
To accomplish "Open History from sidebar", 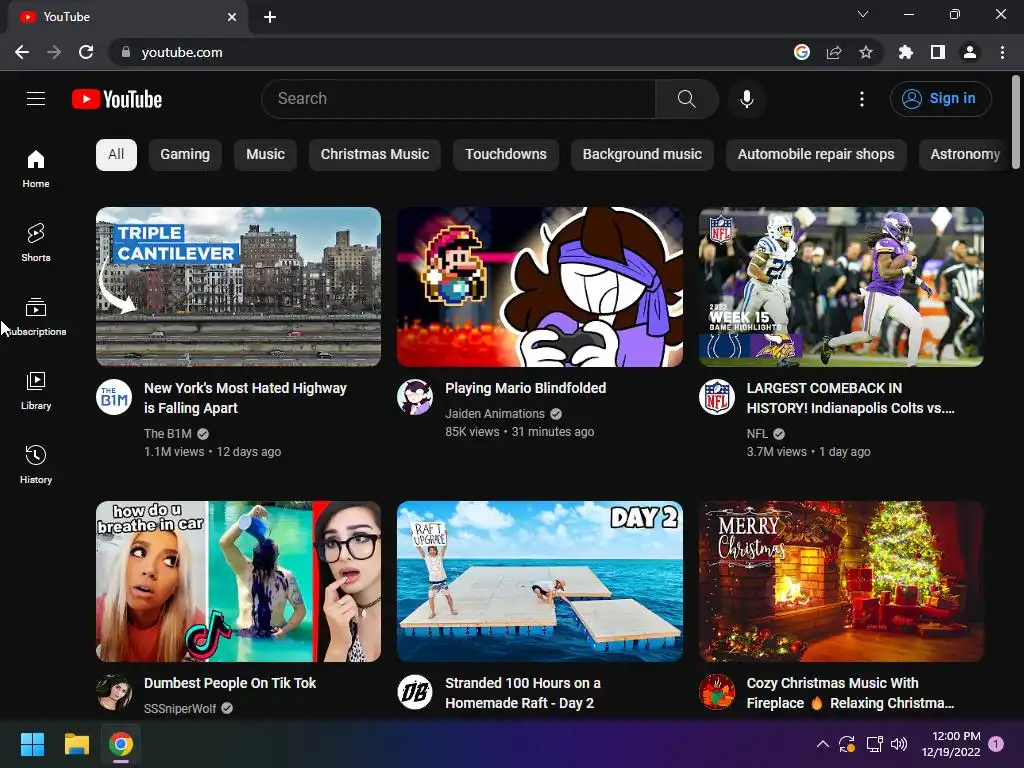I will click(x=36, y=464).
